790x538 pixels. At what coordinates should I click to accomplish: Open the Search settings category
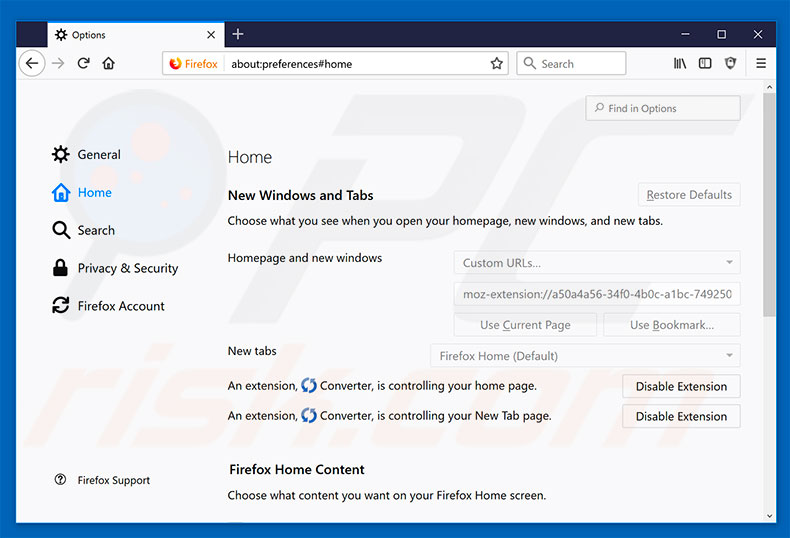(x=84, y=230)
